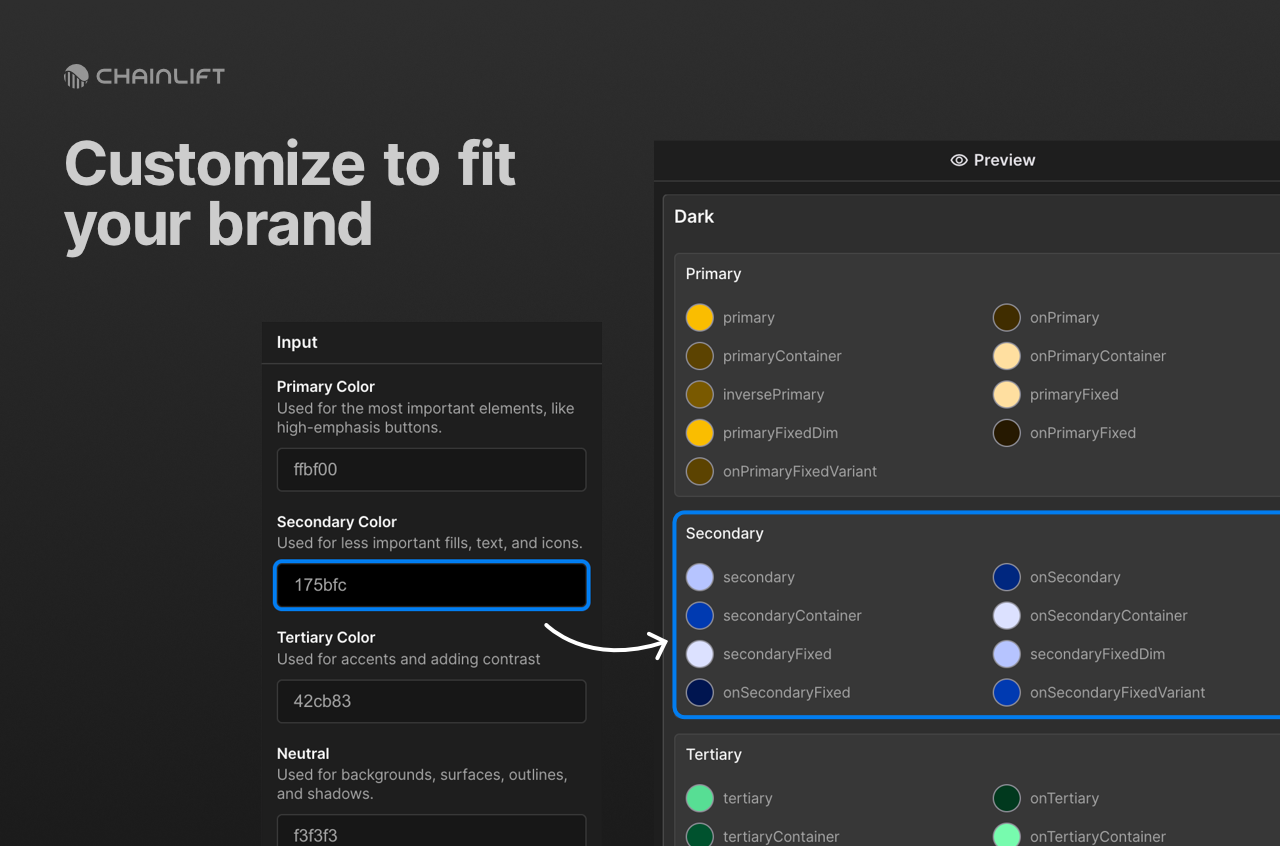This screenshot has width=1280, height=846.
Task: Select the onSecondaryFixedVariant color swatch
Action: [x=1006, y=692]
